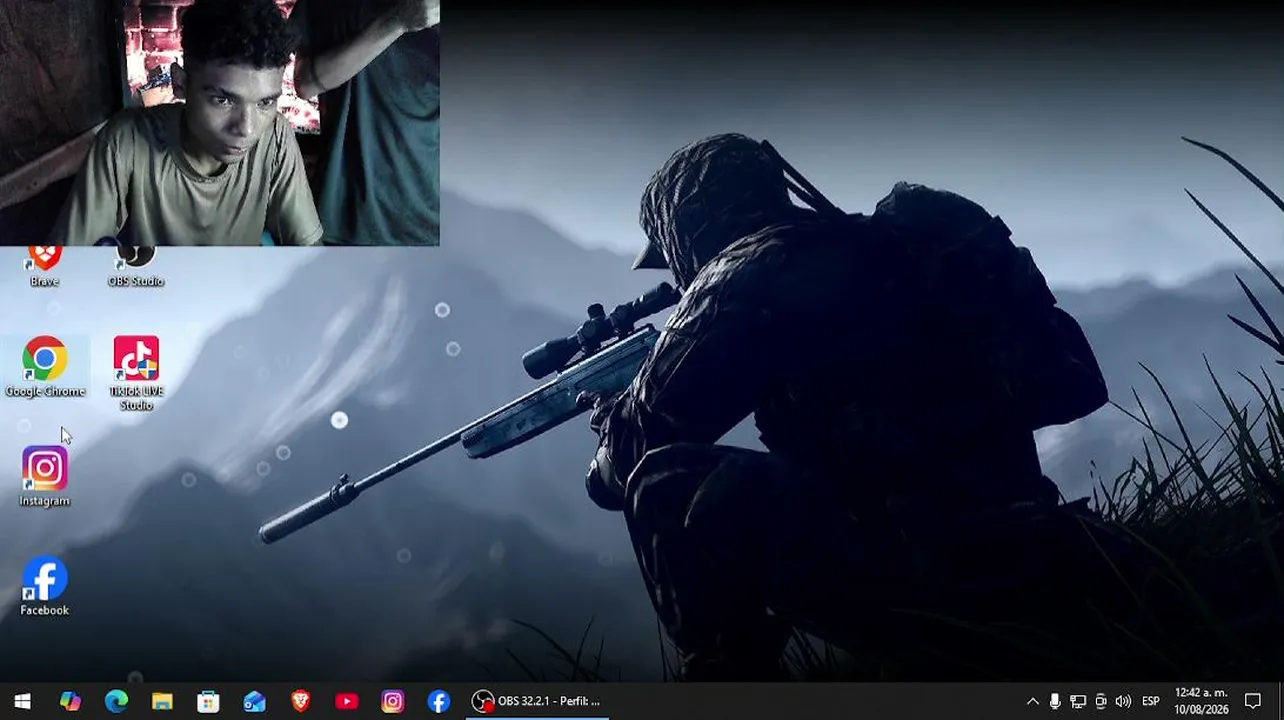Viewport: 1284px width, 720px height.
Task: Open Microsoft Store from the taskbar
Action: (x=208, y=701)
